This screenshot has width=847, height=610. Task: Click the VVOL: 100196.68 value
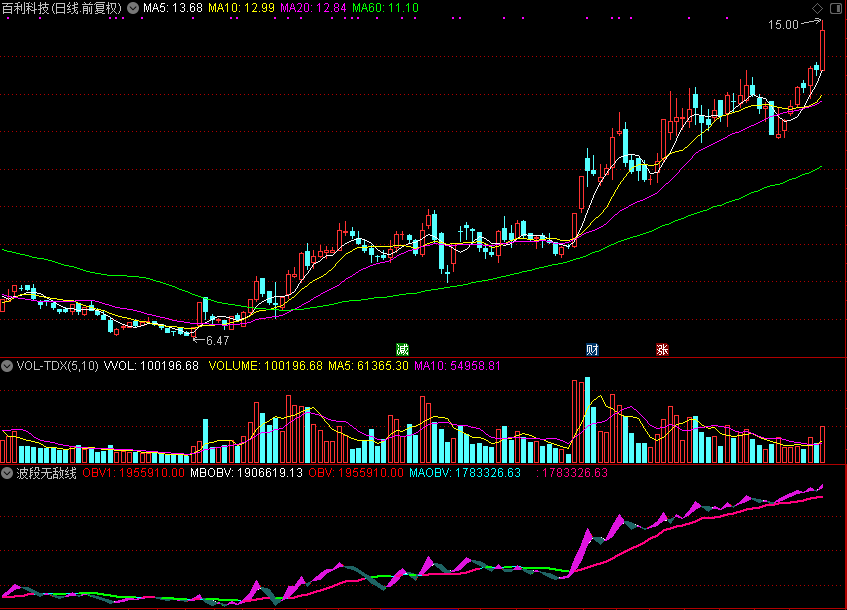click(x=151, y=366)
